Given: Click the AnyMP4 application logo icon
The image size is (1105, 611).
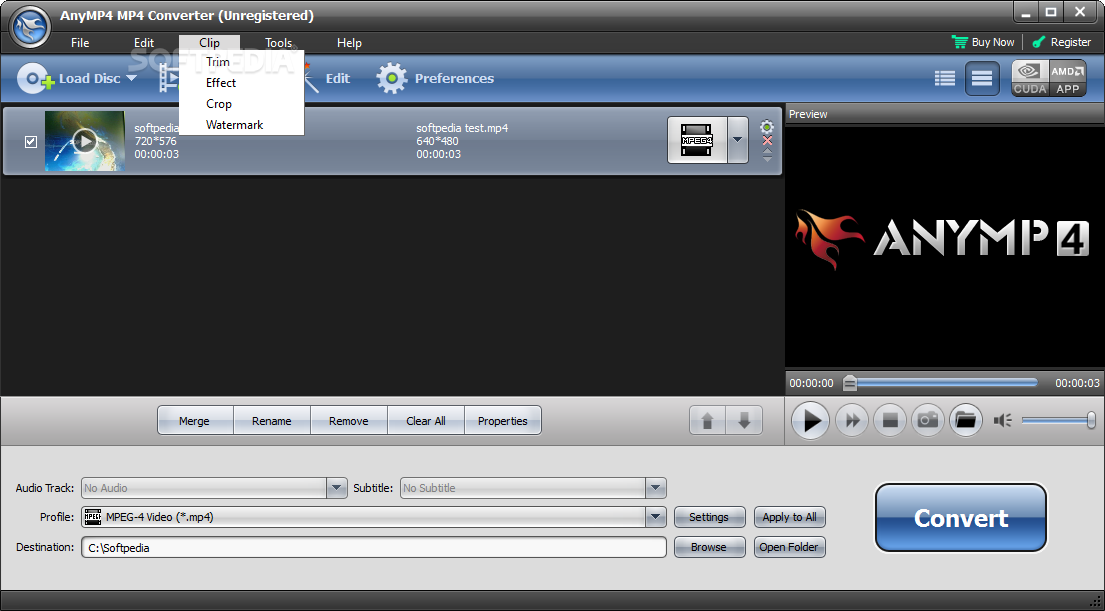Looking at the screenshot, I should (30, 27).
